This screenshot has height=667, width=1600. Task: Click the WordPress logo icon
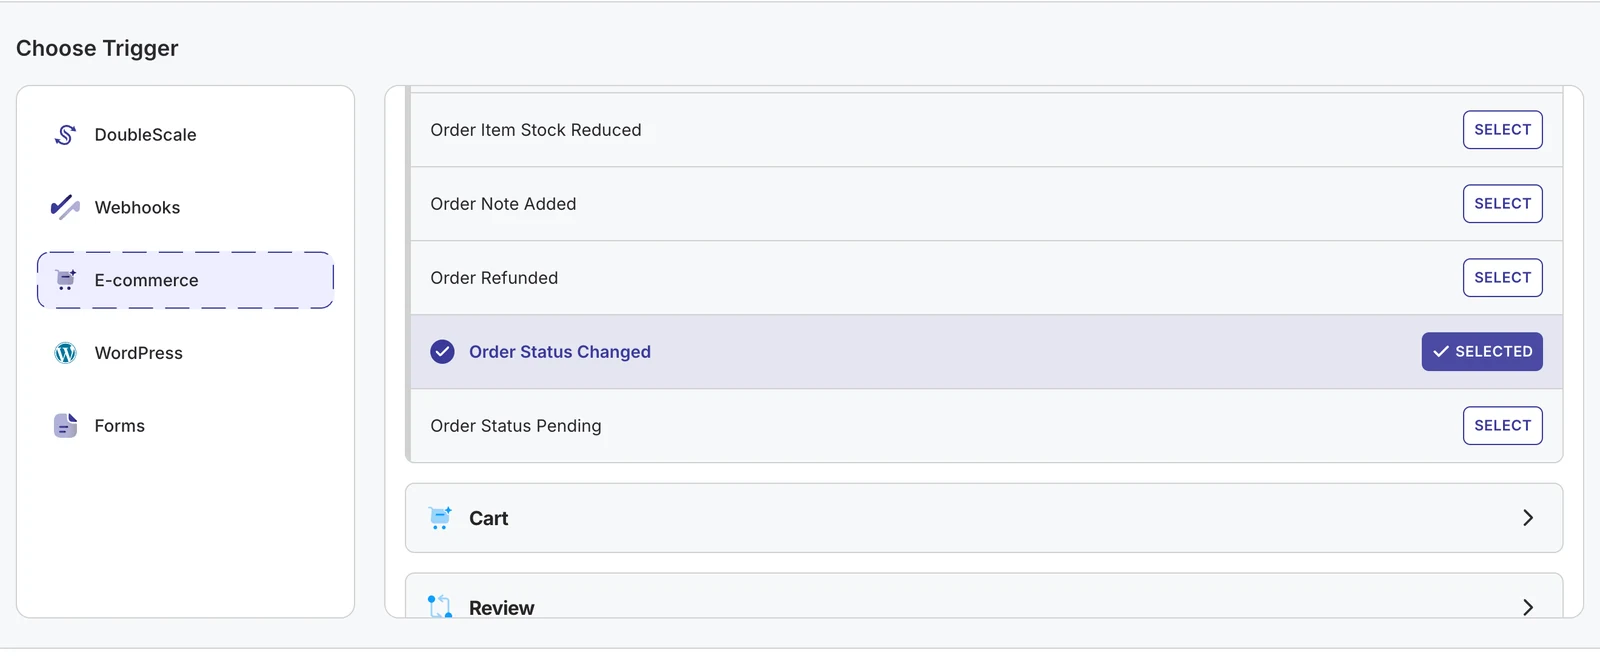click(x=65, y=353)
